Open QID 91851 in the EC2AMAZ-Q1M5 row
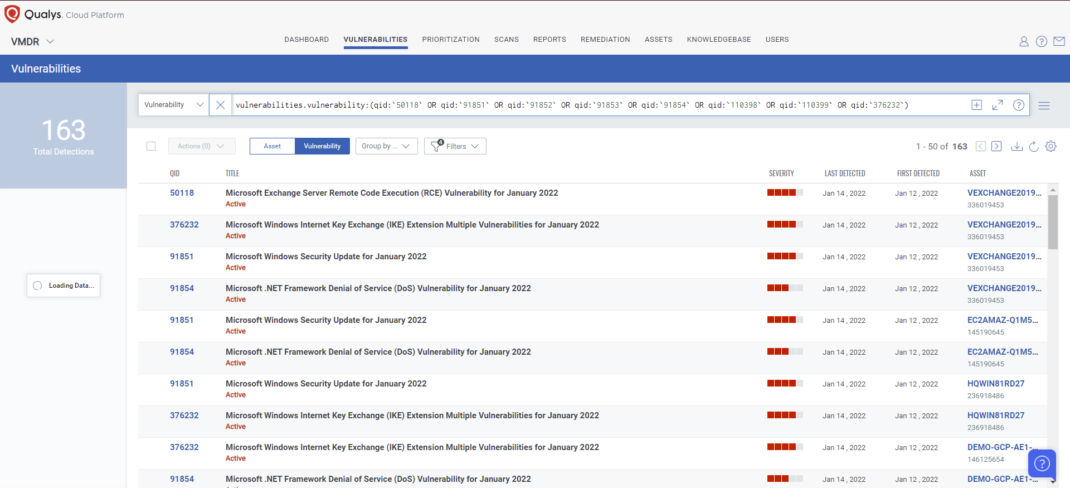Screen dimensions: 1070x488 pos(182,320)
